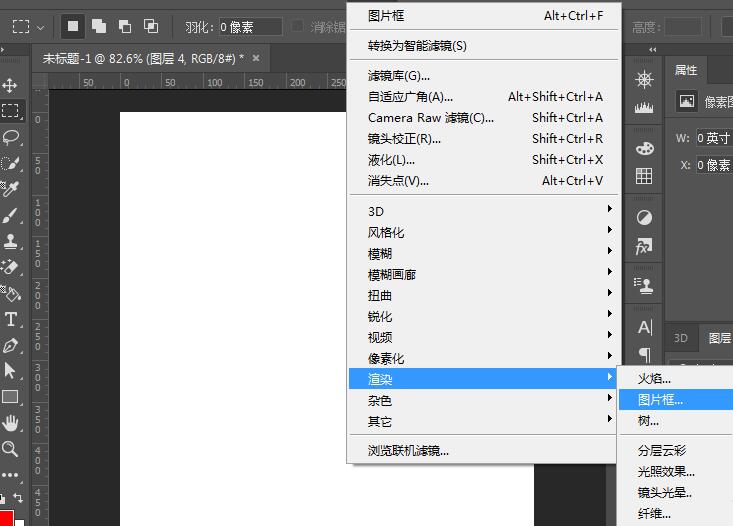Close the 未标题-1 document tab
This screenshot has height=526, width=733.
pos(257,59)
